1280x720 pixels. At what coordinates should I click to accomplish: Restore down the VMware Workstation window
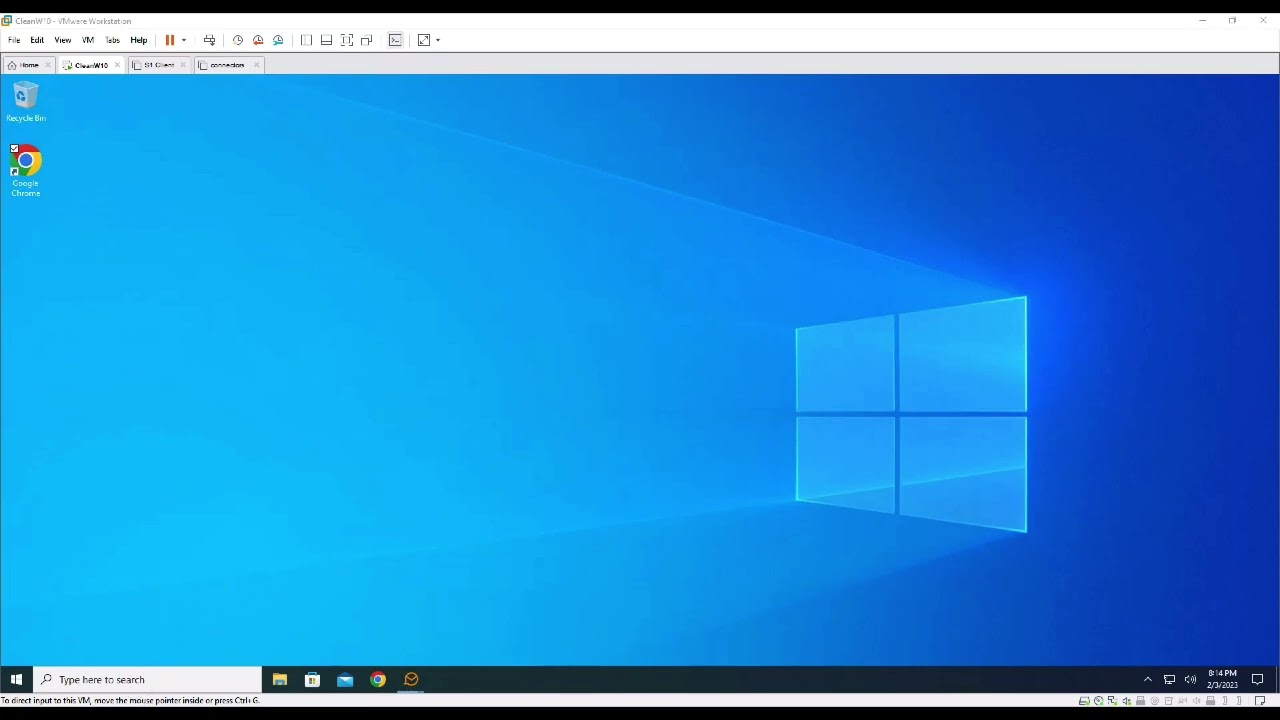[1233, 20]
